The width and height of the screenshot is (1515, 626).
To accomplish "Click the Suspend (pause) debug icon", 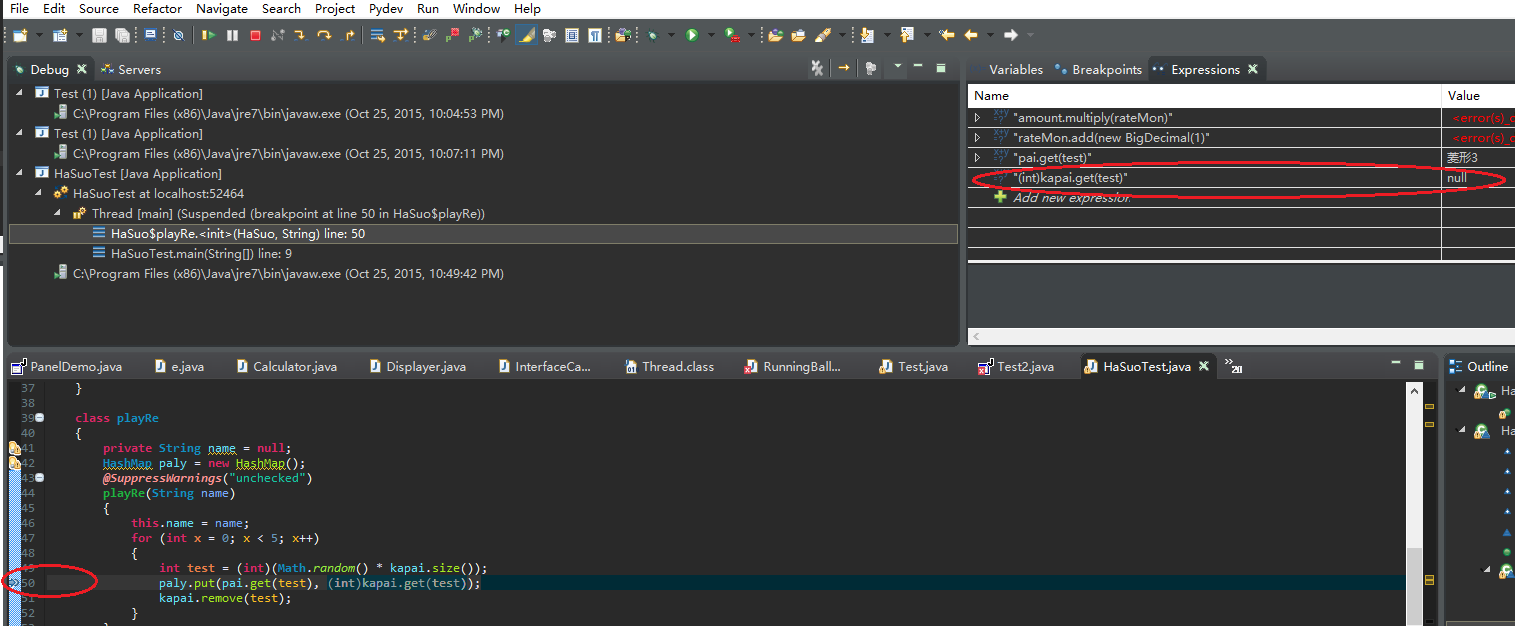I will coord(232,35).
